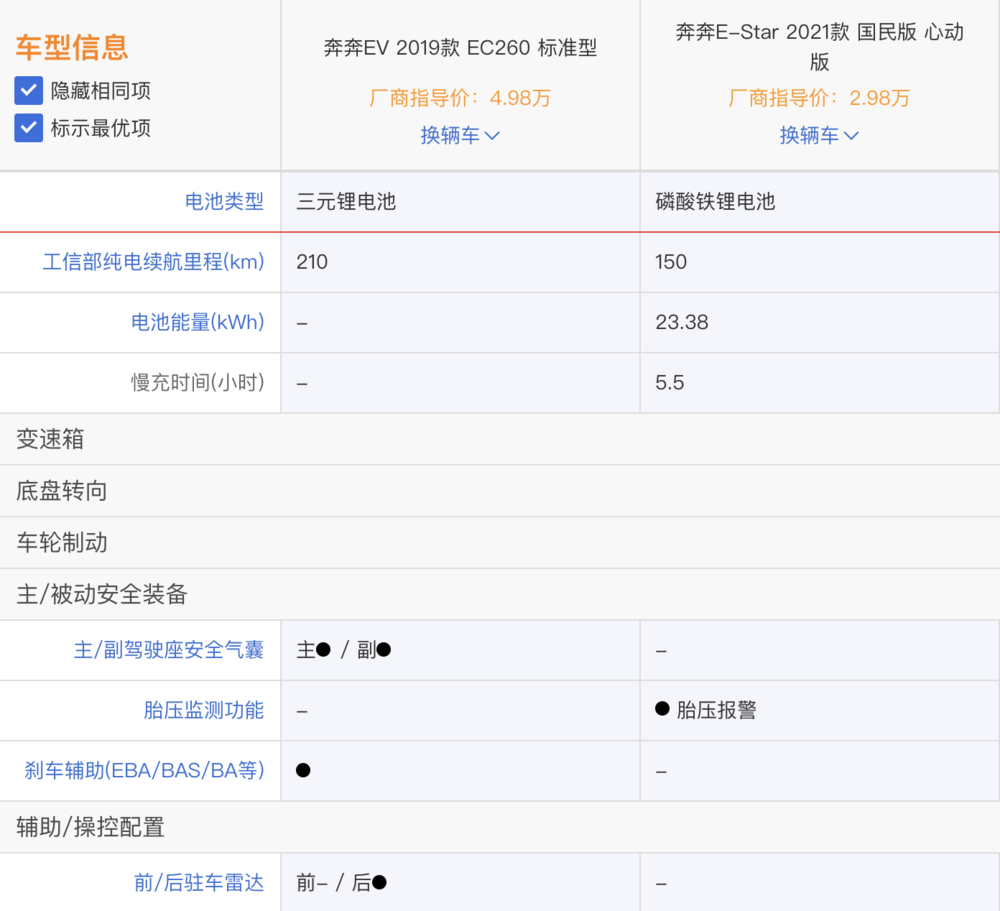Viewport: 1000px width, 911px height.
Task: Click the 奔奔EV 2019款 EC260 标准型 title
Action: point(460,48)
